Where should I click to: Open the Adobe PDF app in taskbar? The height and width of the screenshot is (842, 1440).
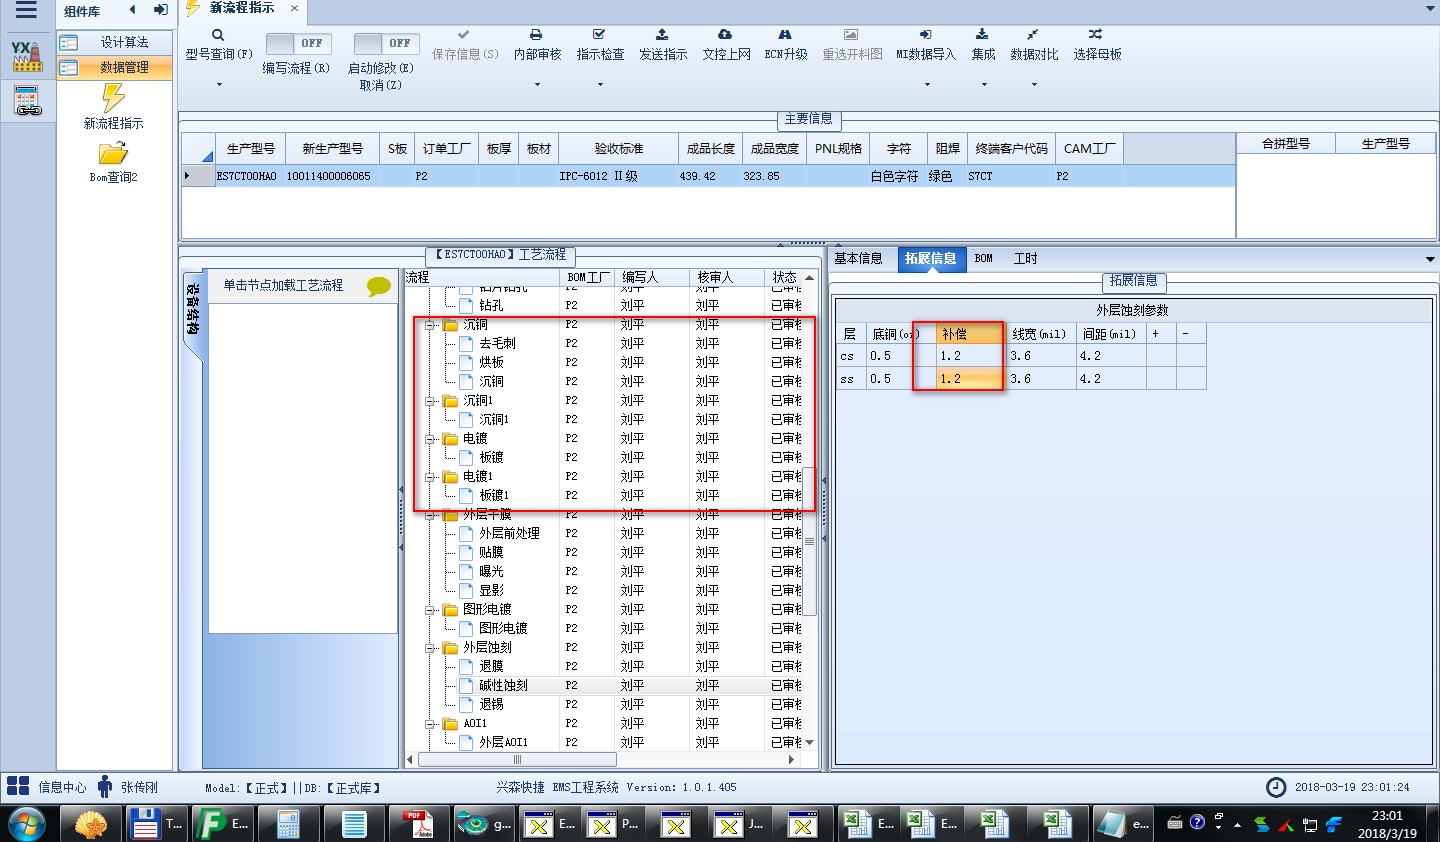(418, 825)
